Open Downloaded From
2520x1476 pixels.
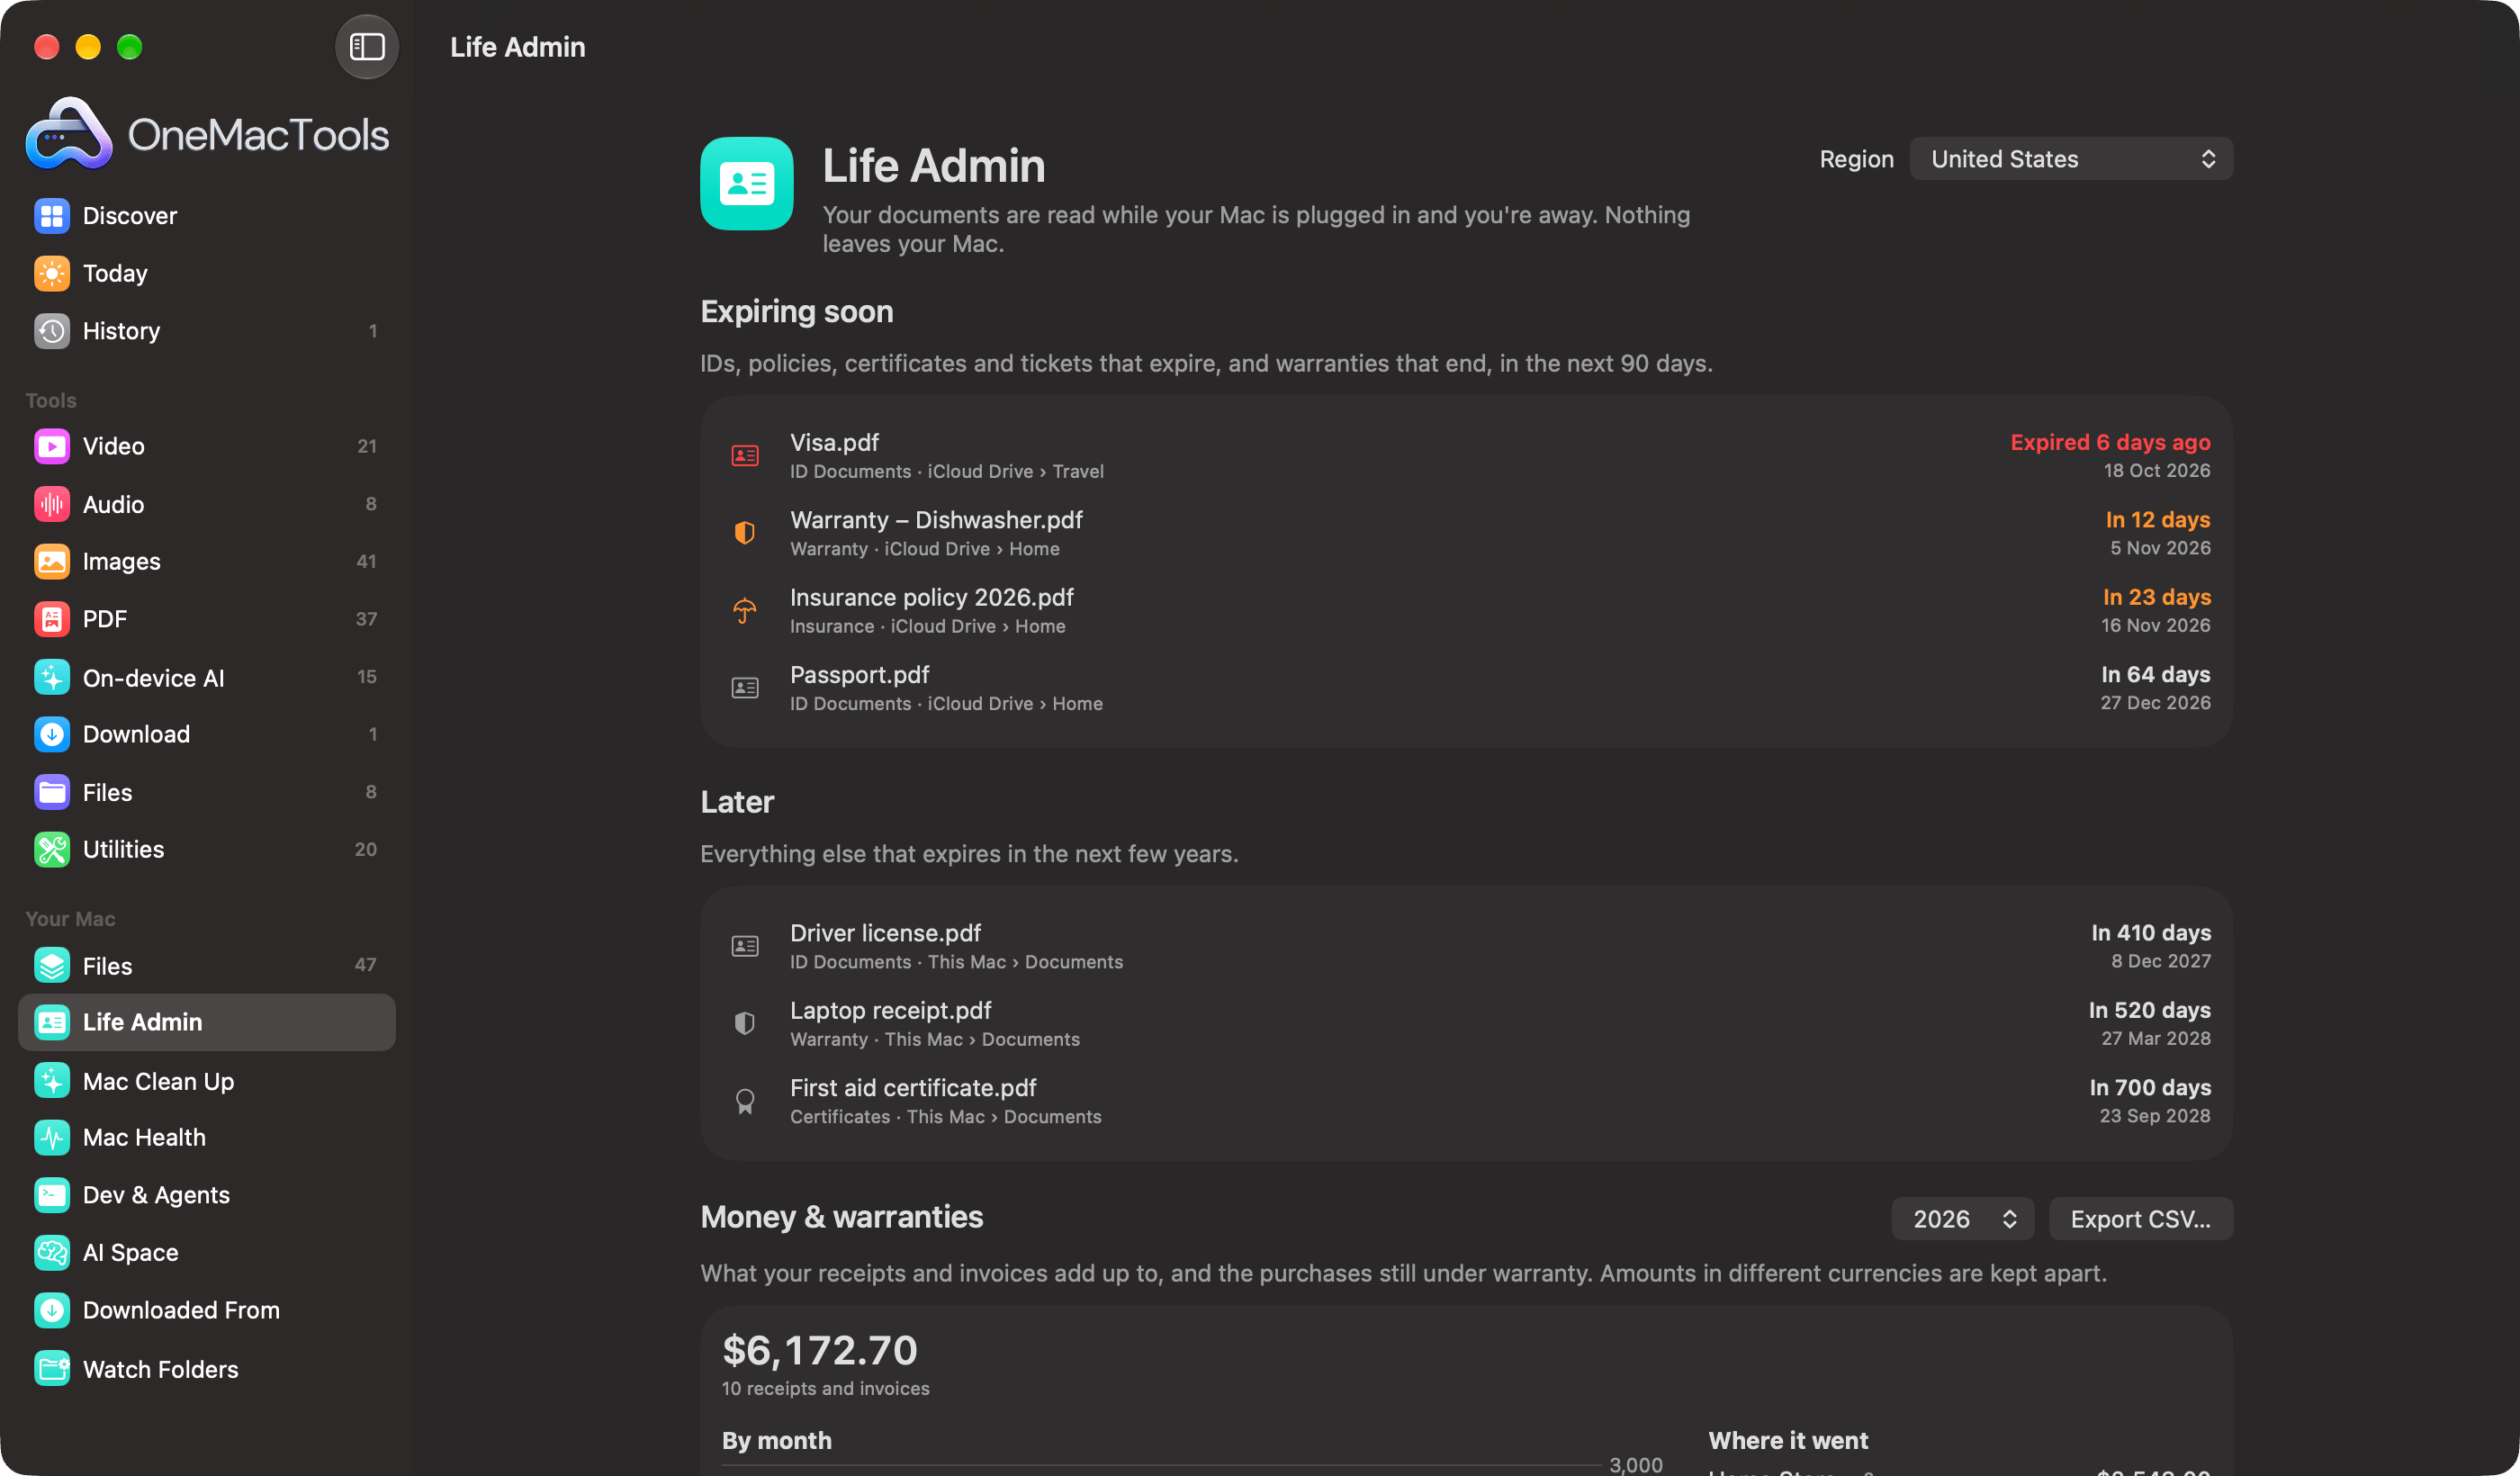coord(207,1310)
